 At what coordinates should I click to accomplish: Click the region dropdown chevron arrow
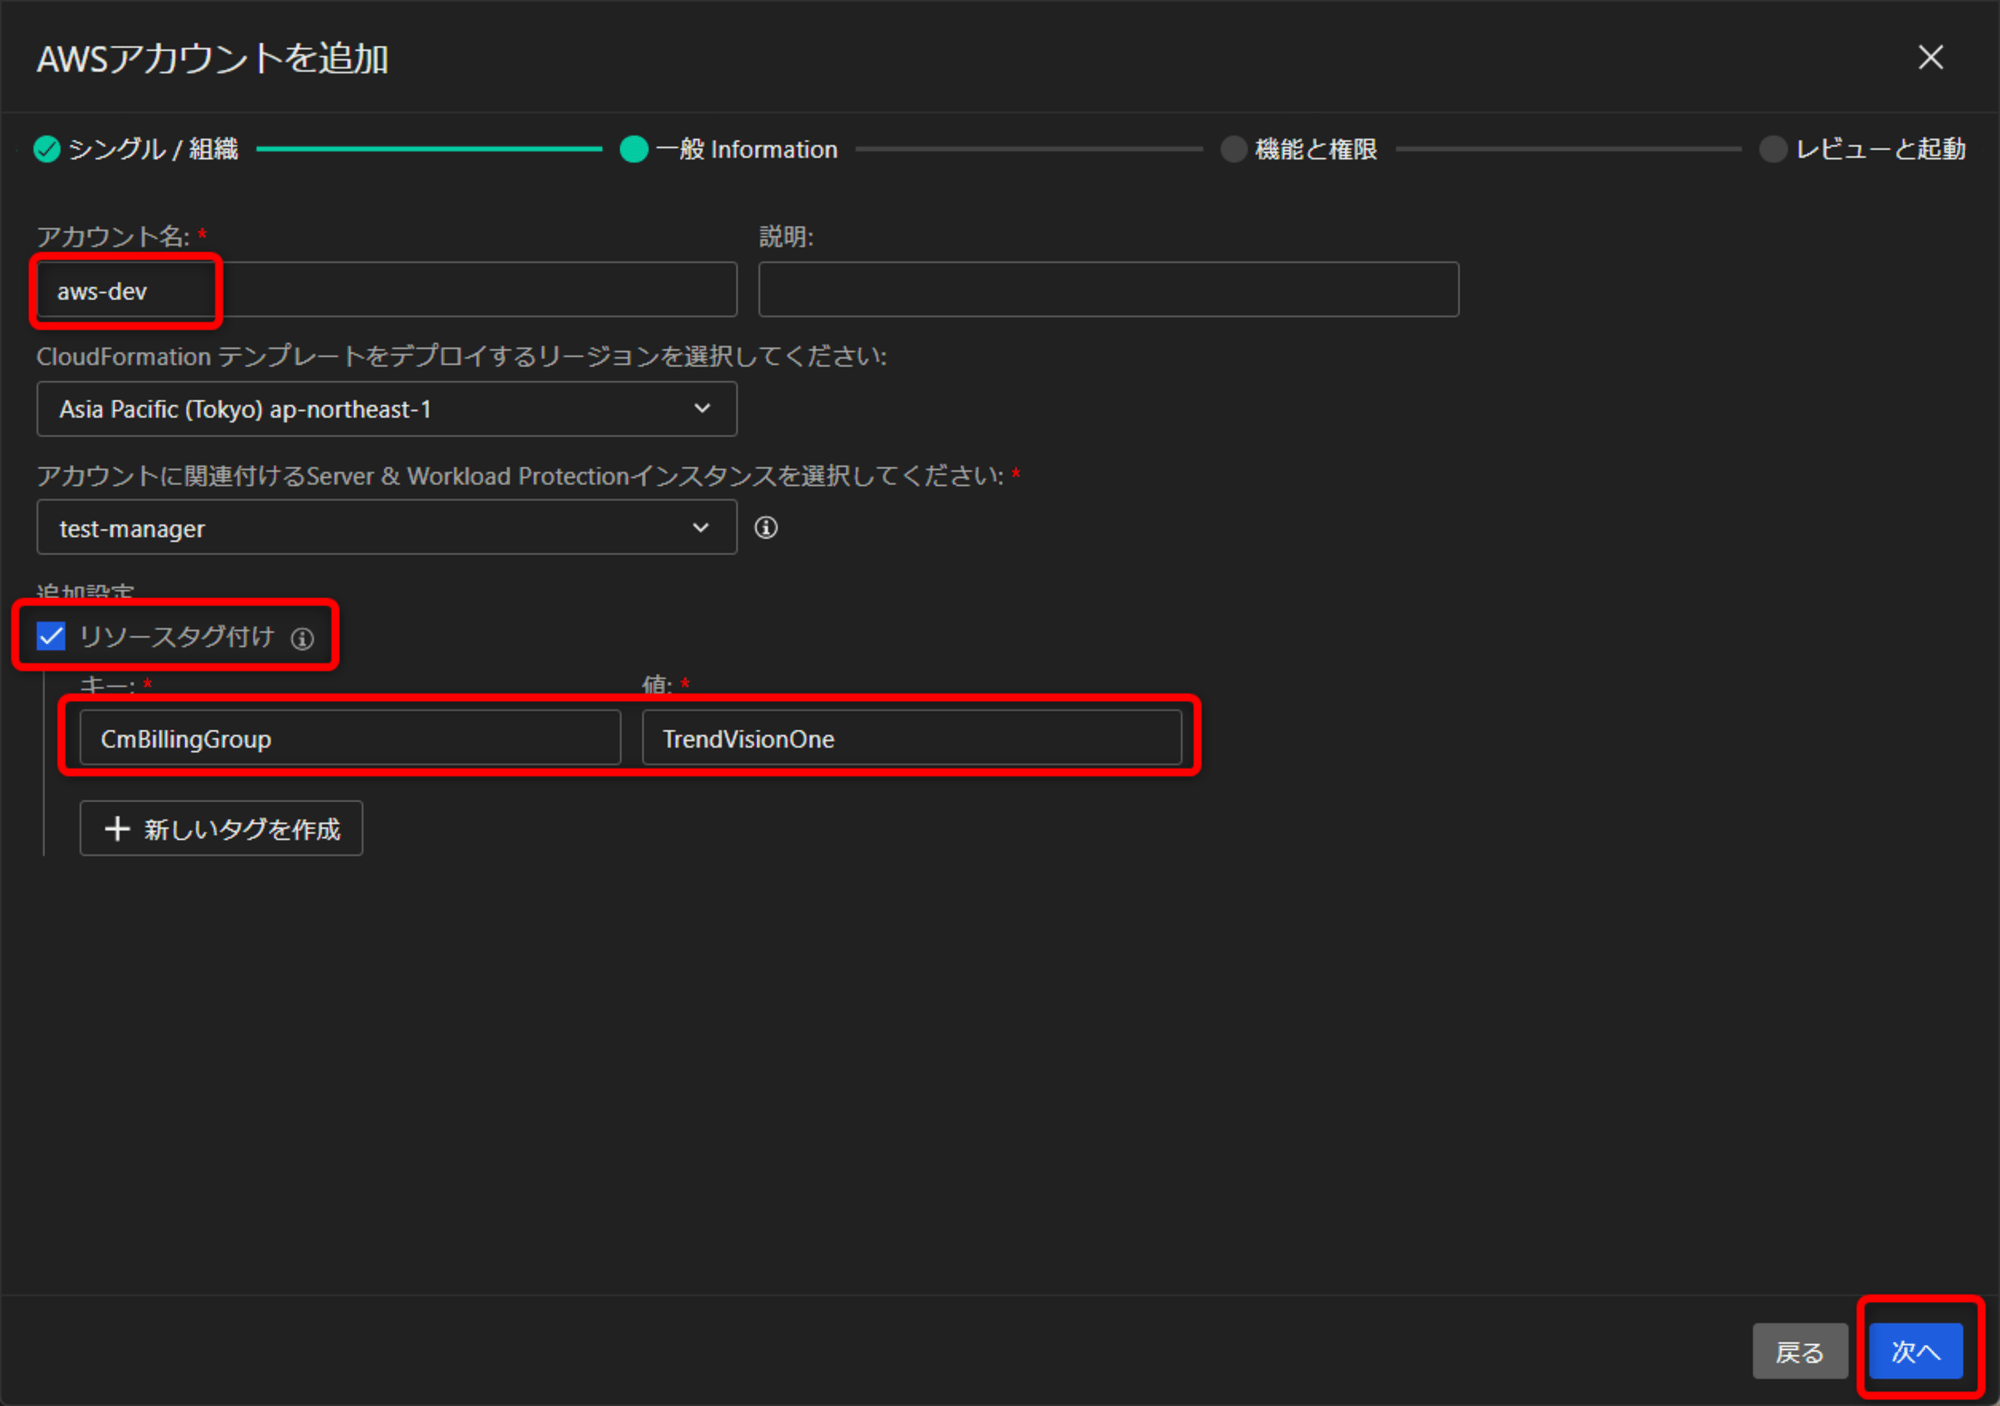tap(702, 408)
